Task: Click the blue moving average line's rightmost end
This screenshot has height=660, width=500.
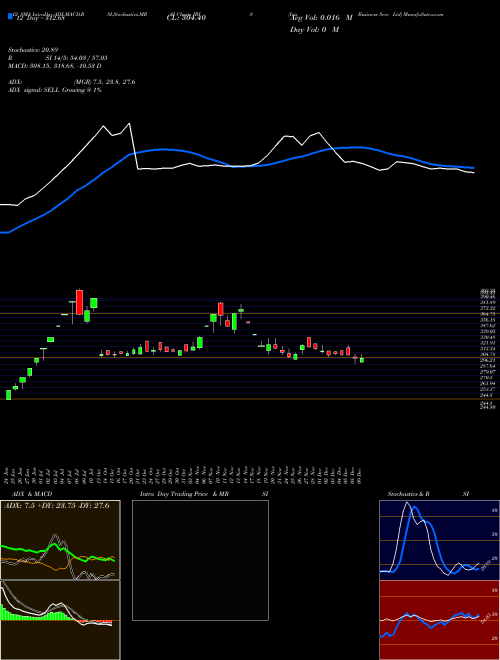Action: click(473, 168)
